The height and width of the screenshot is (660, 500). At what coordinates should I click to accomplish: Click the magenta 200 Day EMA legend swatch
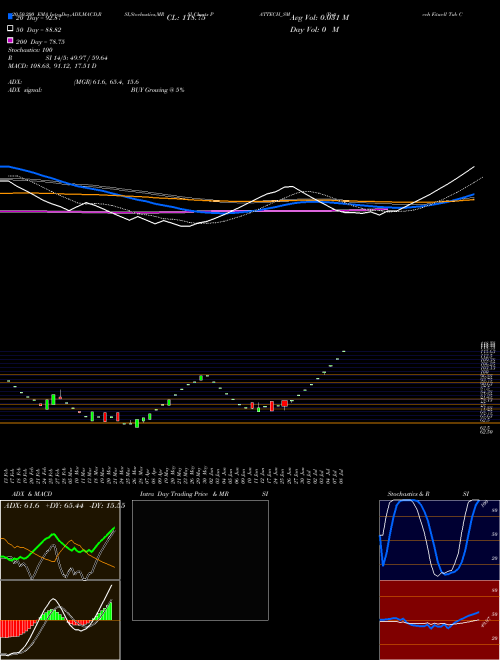tap(10, 40)
